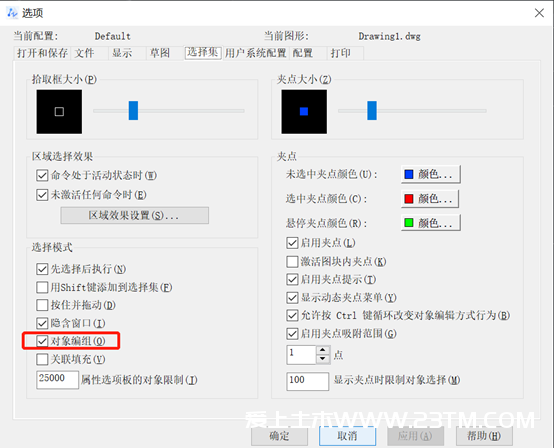554x448 pixels.
Task: Enable 激活图块内夹点 checkbox
Action: (292, 262)
